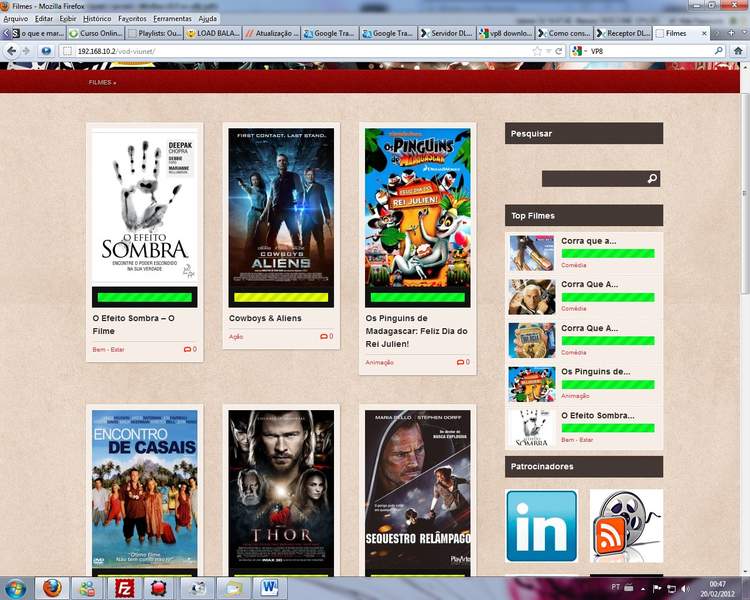The height and width of the screenshot is (600, 750).
Task: Open Os Pinguins de Madagascar title link
Action: click(x=416, y=331)
